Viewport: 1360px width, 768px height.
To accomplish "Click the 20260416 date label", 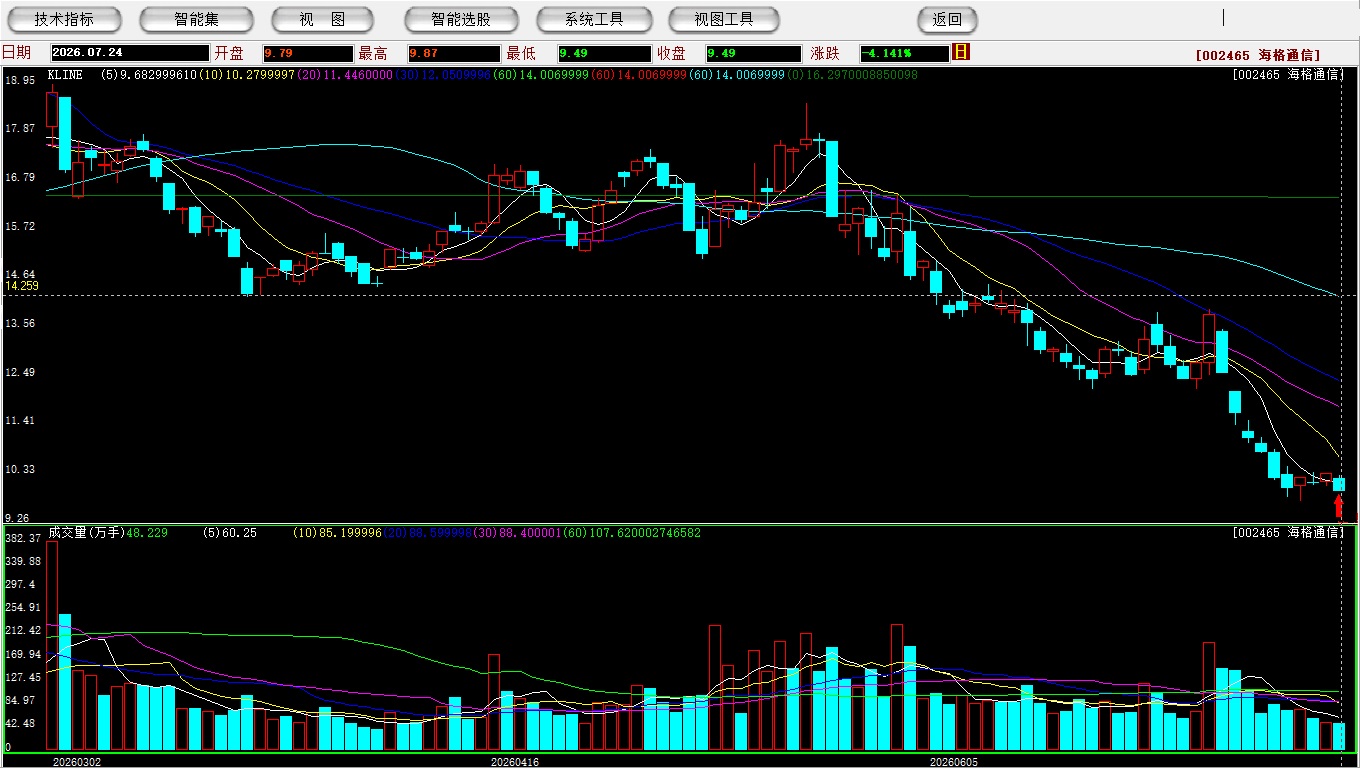I will [515, 761].
